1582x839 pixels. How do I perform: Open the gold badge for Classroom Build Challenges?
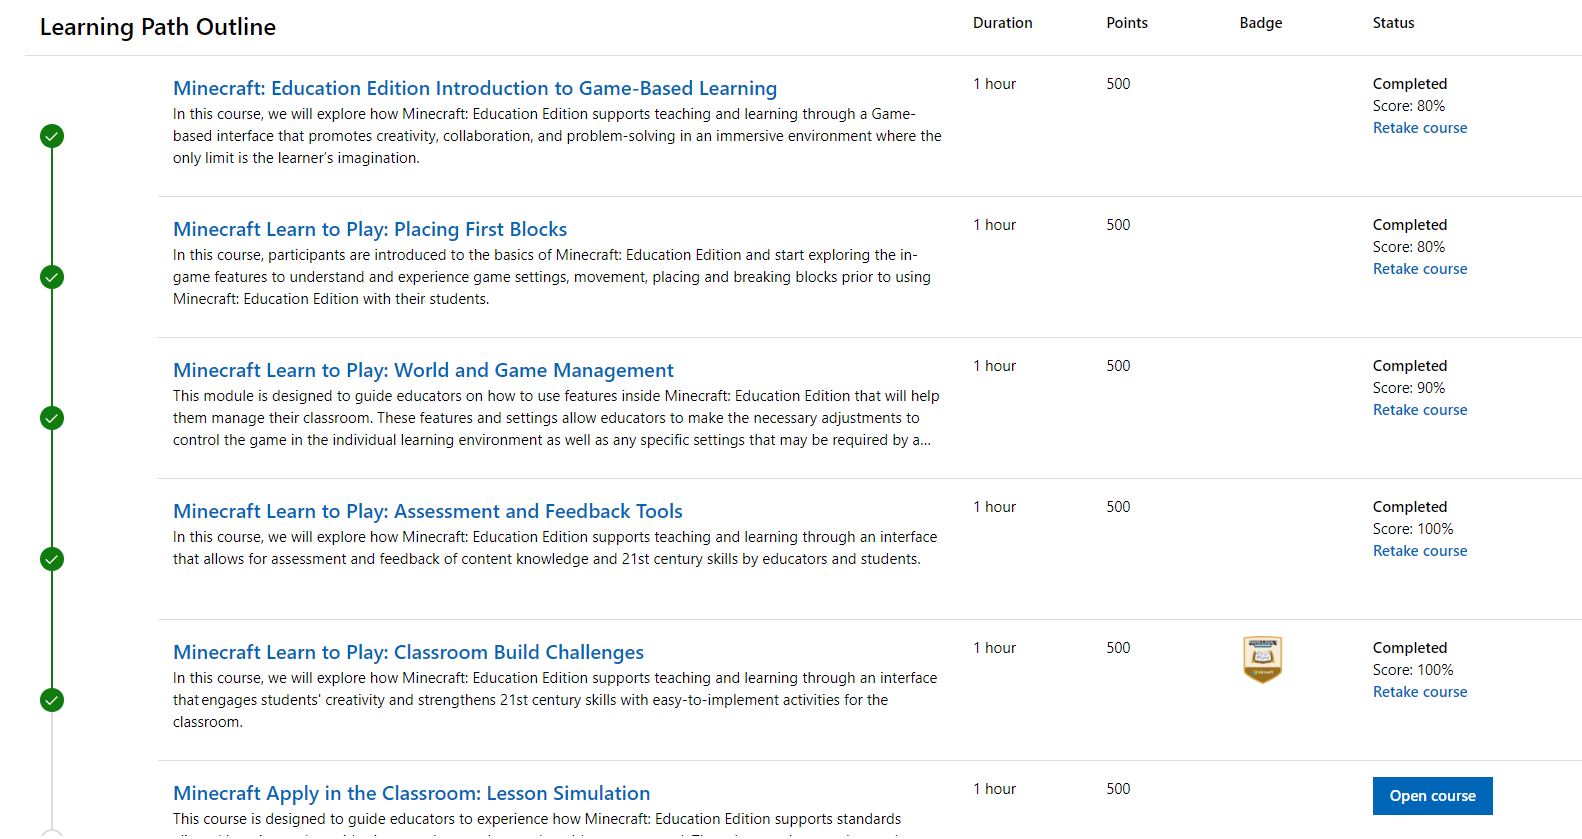coord(1262,660)
